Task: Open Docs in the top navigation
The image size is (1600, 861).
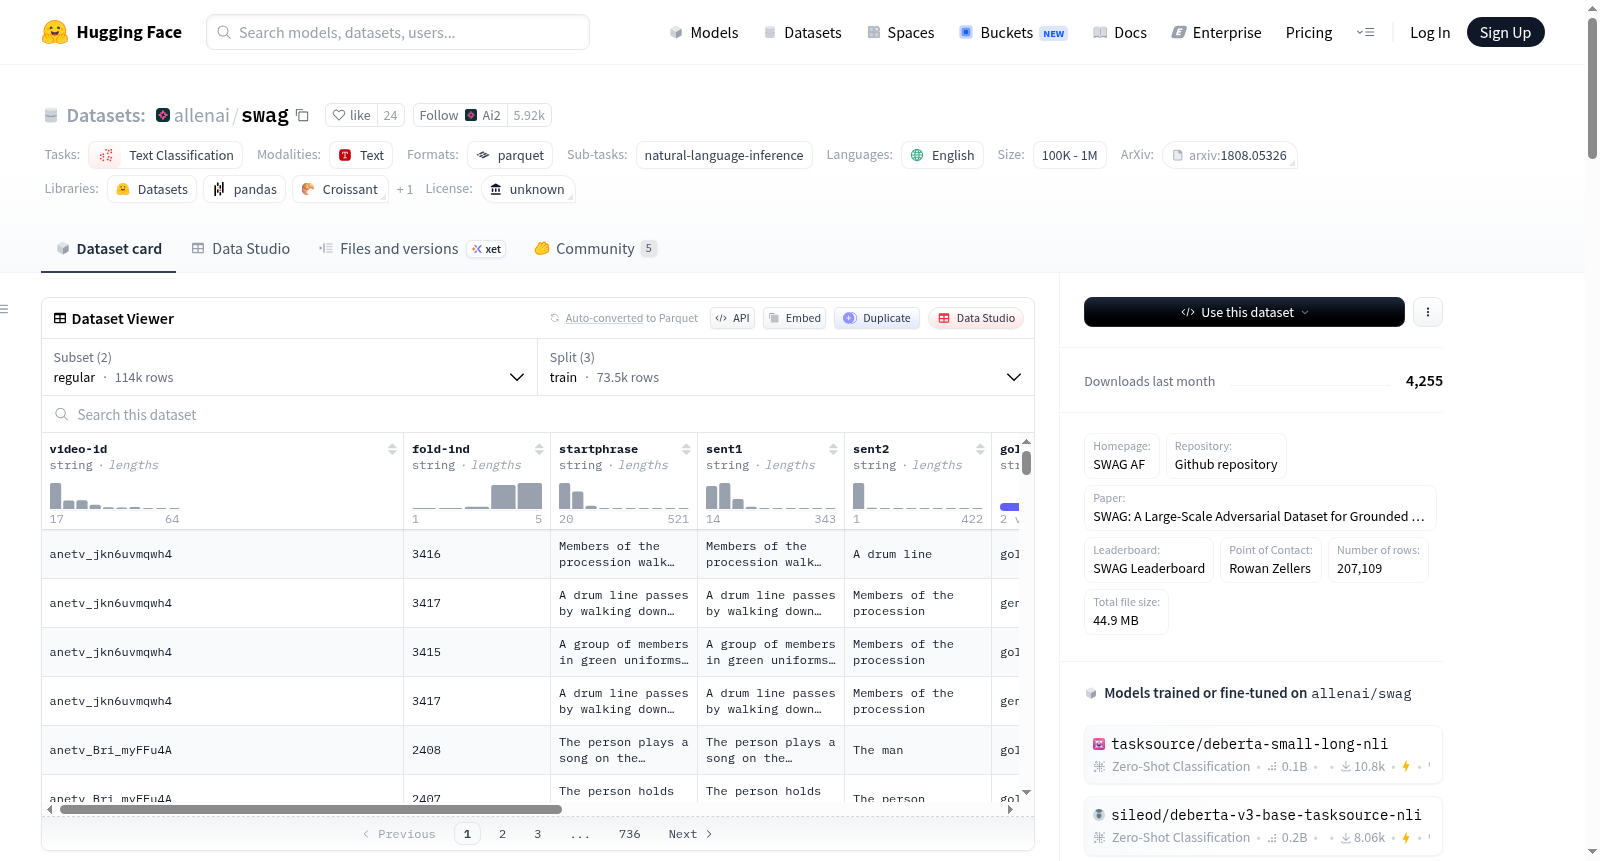Action: pyautogui.click(x=1120, y=32)
